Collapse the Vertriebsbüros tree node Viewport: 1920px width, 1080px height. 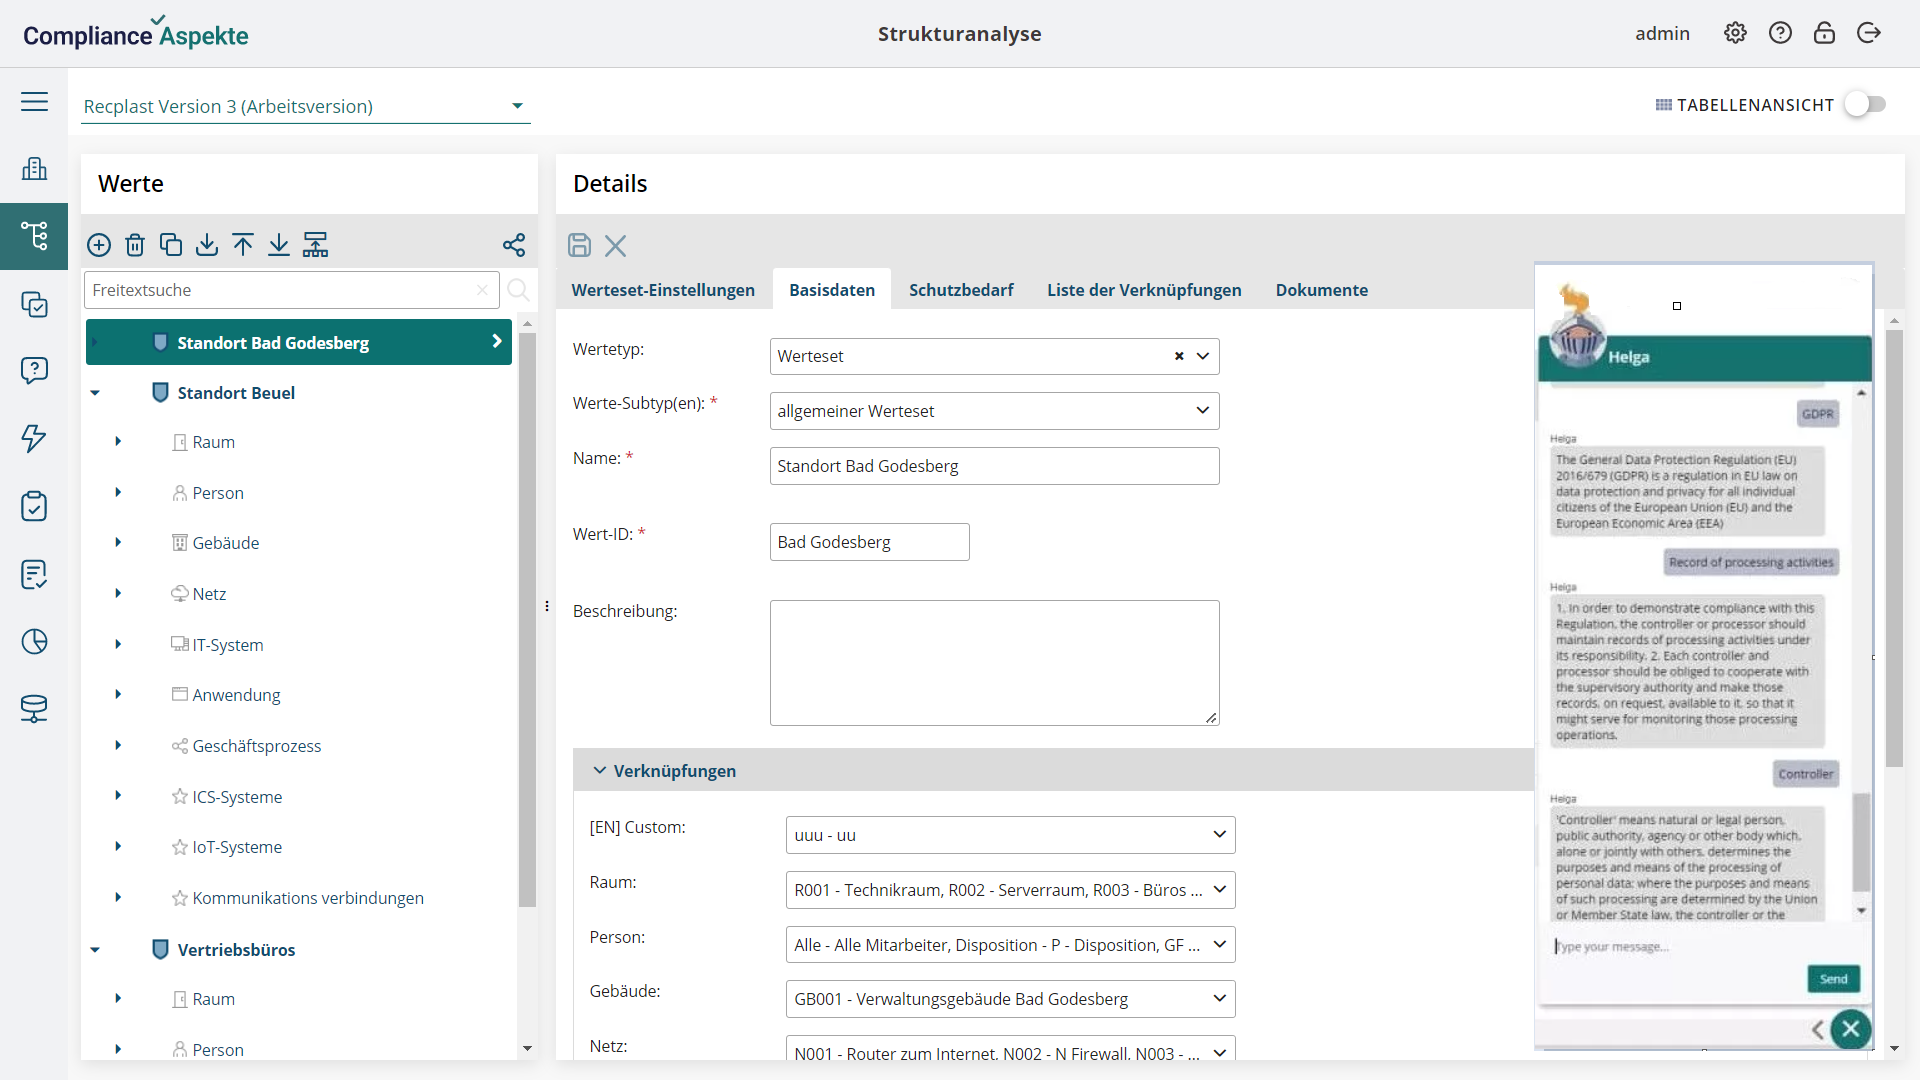pyautogui.click(x=95, y=950)
